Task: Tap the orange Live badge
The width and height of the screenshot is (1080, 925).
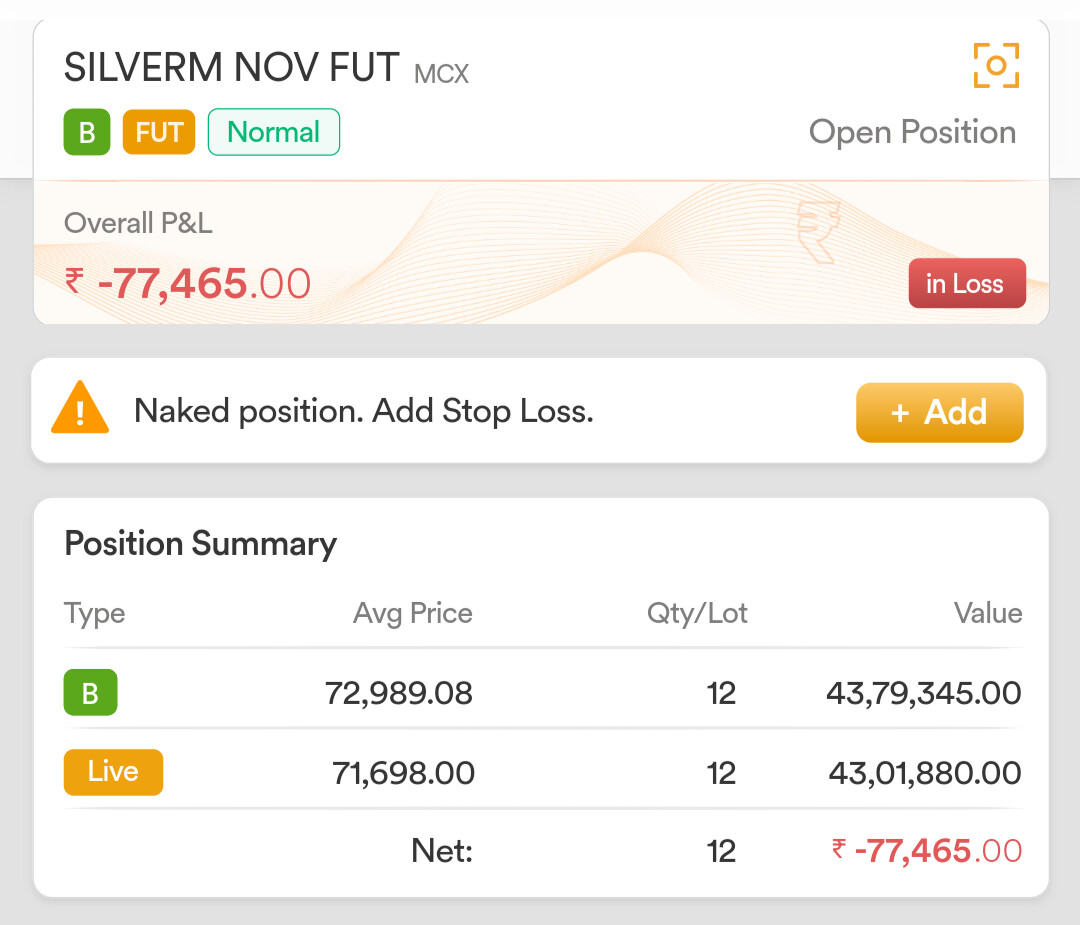Action: pyautogui.click(x=113, y=773)
